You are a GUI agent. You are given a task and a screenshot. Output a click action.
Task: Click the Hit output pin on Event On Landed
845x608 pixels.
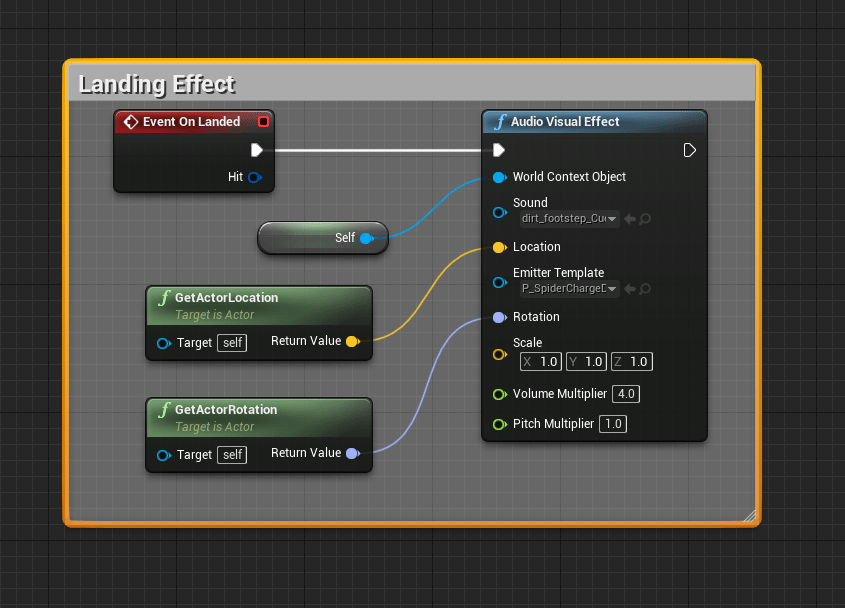(x=254, y=177)
